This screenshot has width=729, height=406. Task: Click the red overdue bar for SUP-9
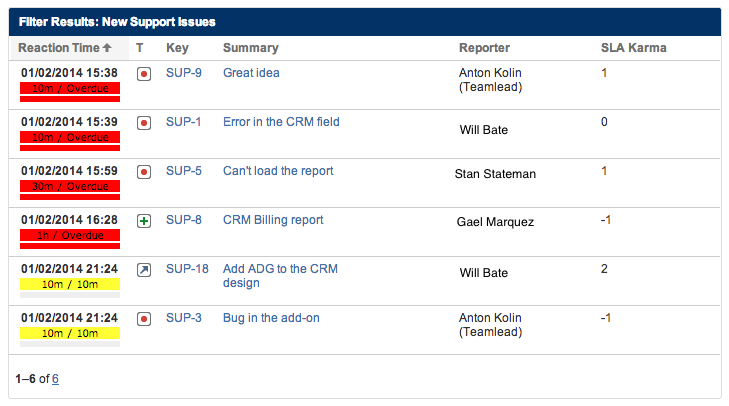(x=70, y=88)
